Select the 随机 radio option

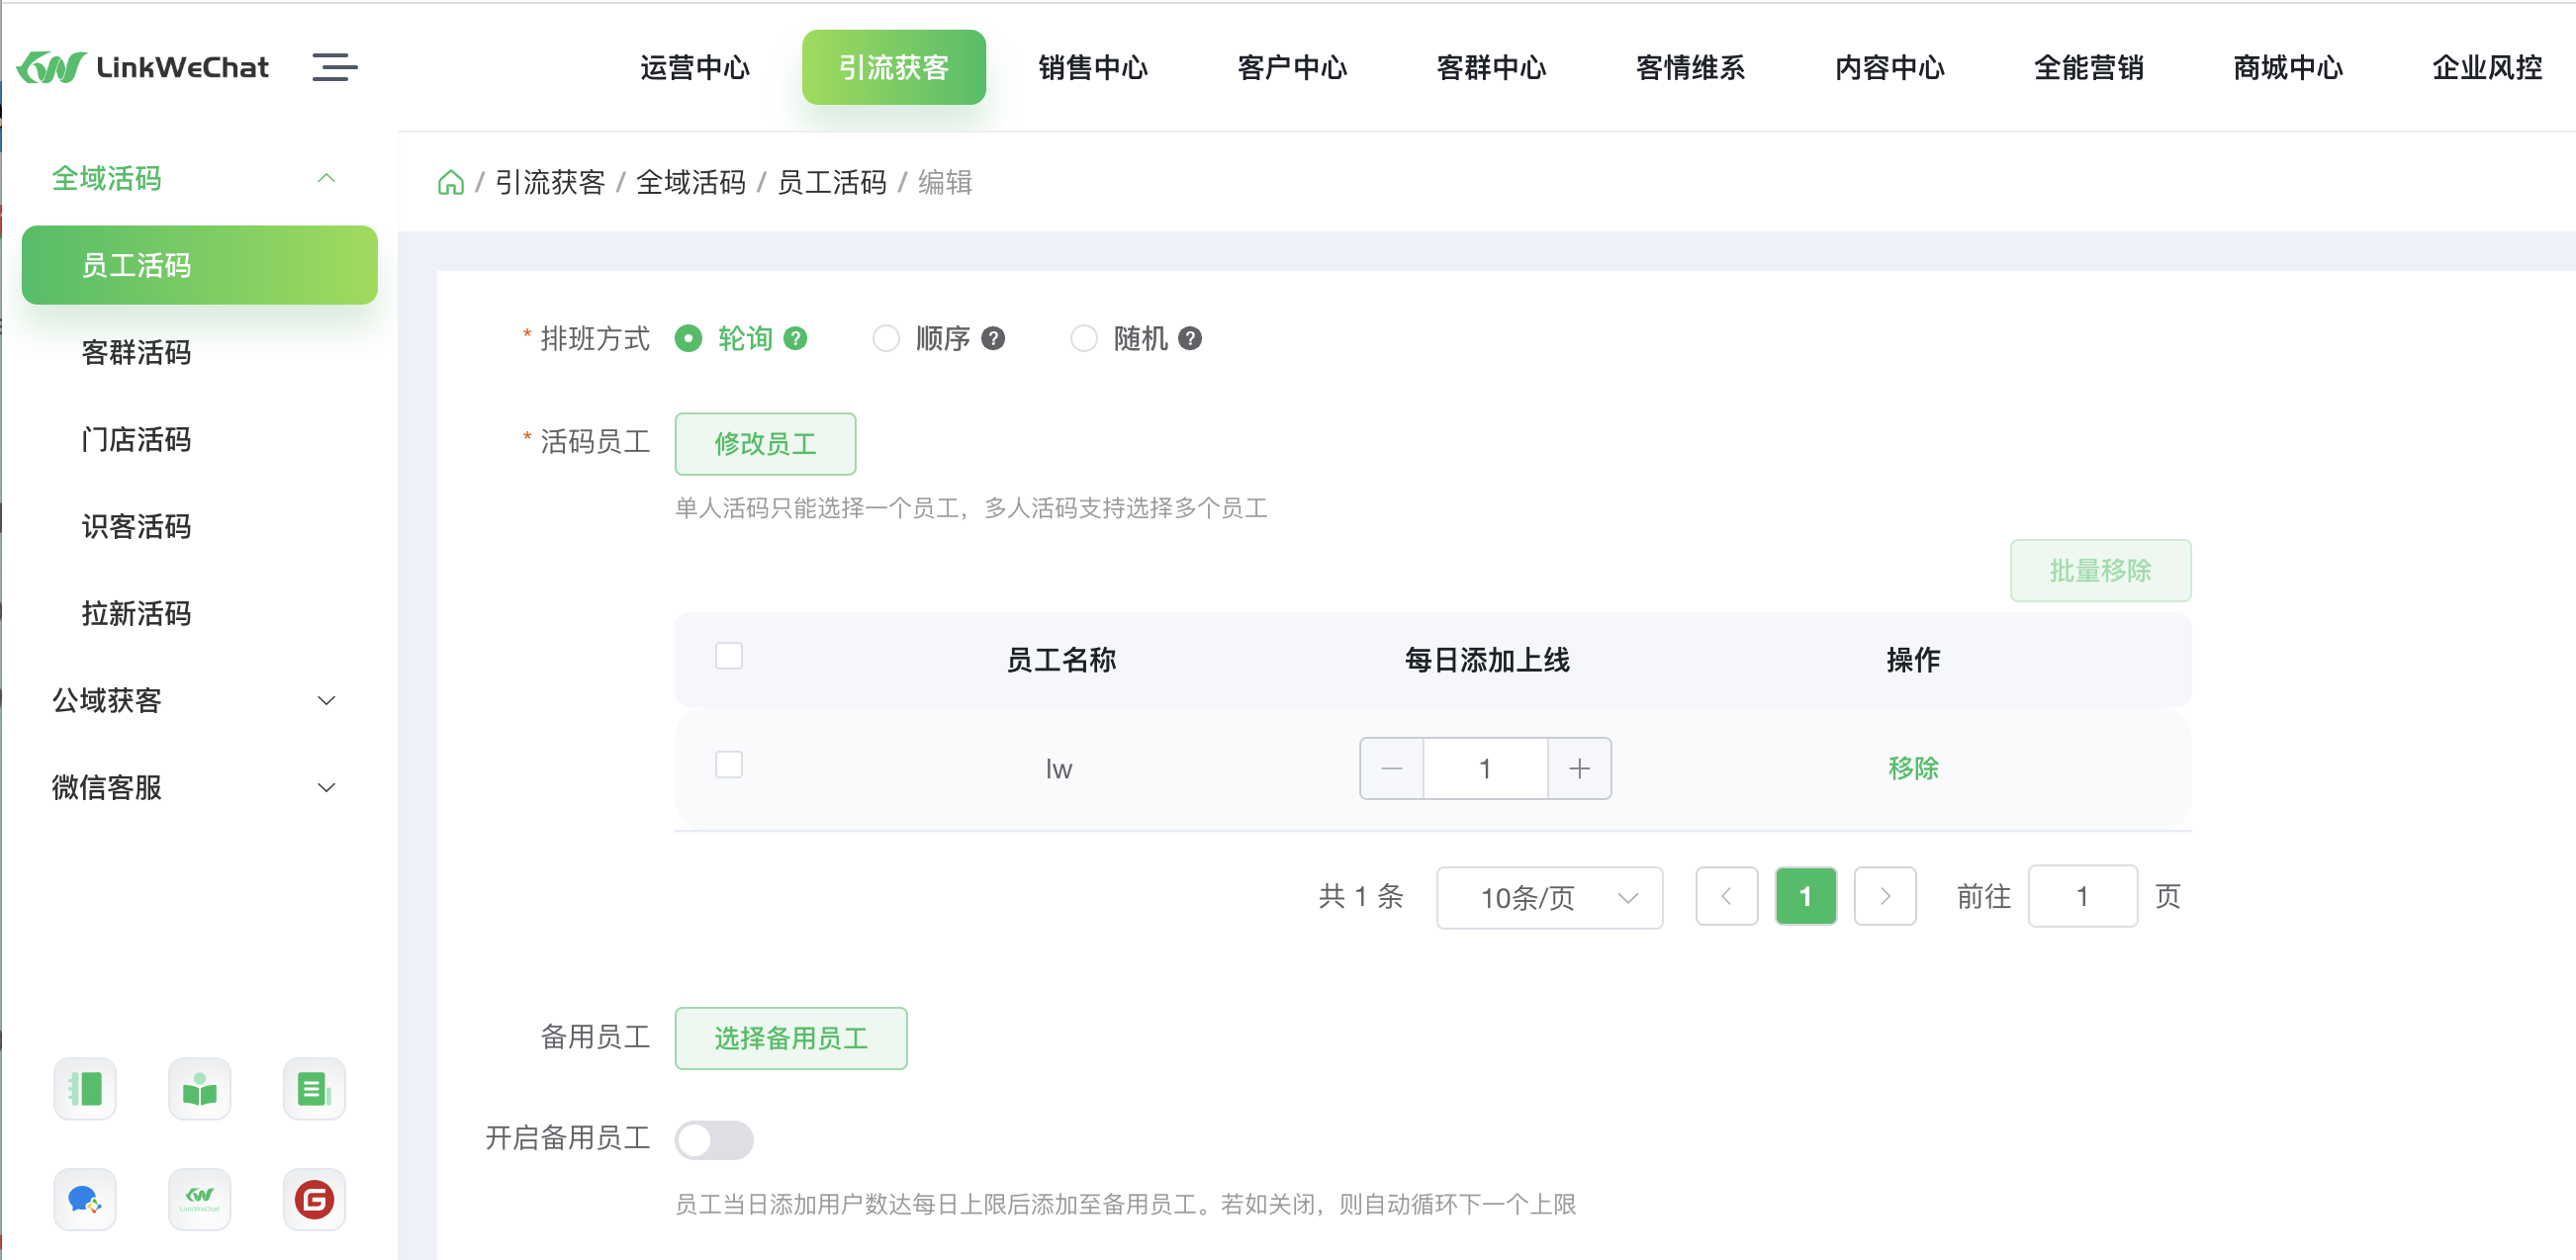(x=1084, y=338)
